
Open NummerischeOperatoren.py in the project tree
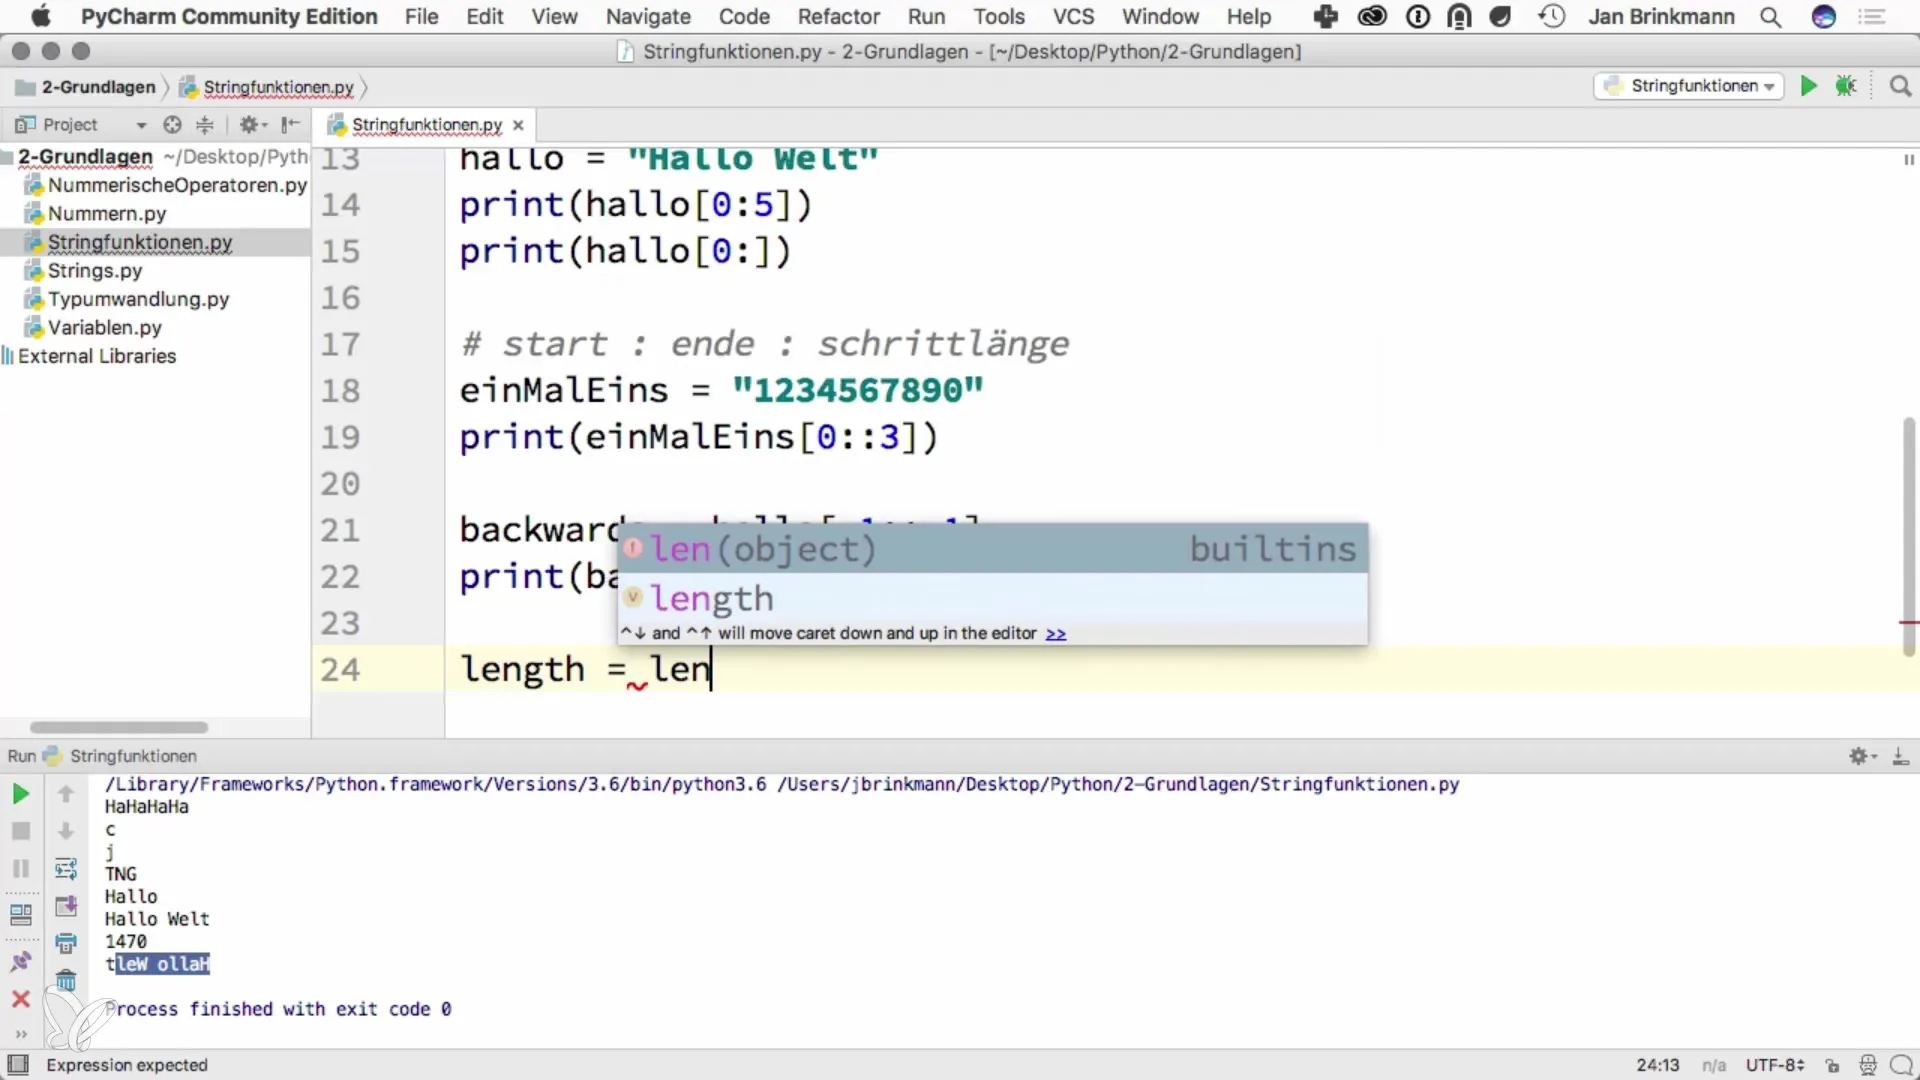(176, 185)
